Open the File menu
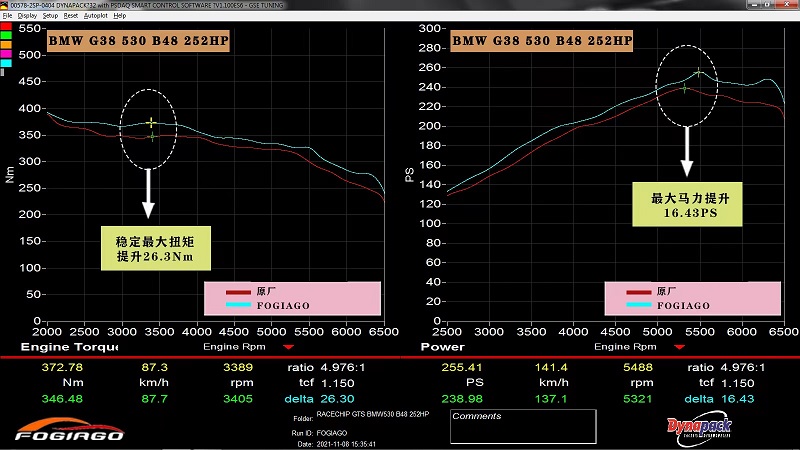Viewport: 800px width, 450px height. click(x=7, y=16)
